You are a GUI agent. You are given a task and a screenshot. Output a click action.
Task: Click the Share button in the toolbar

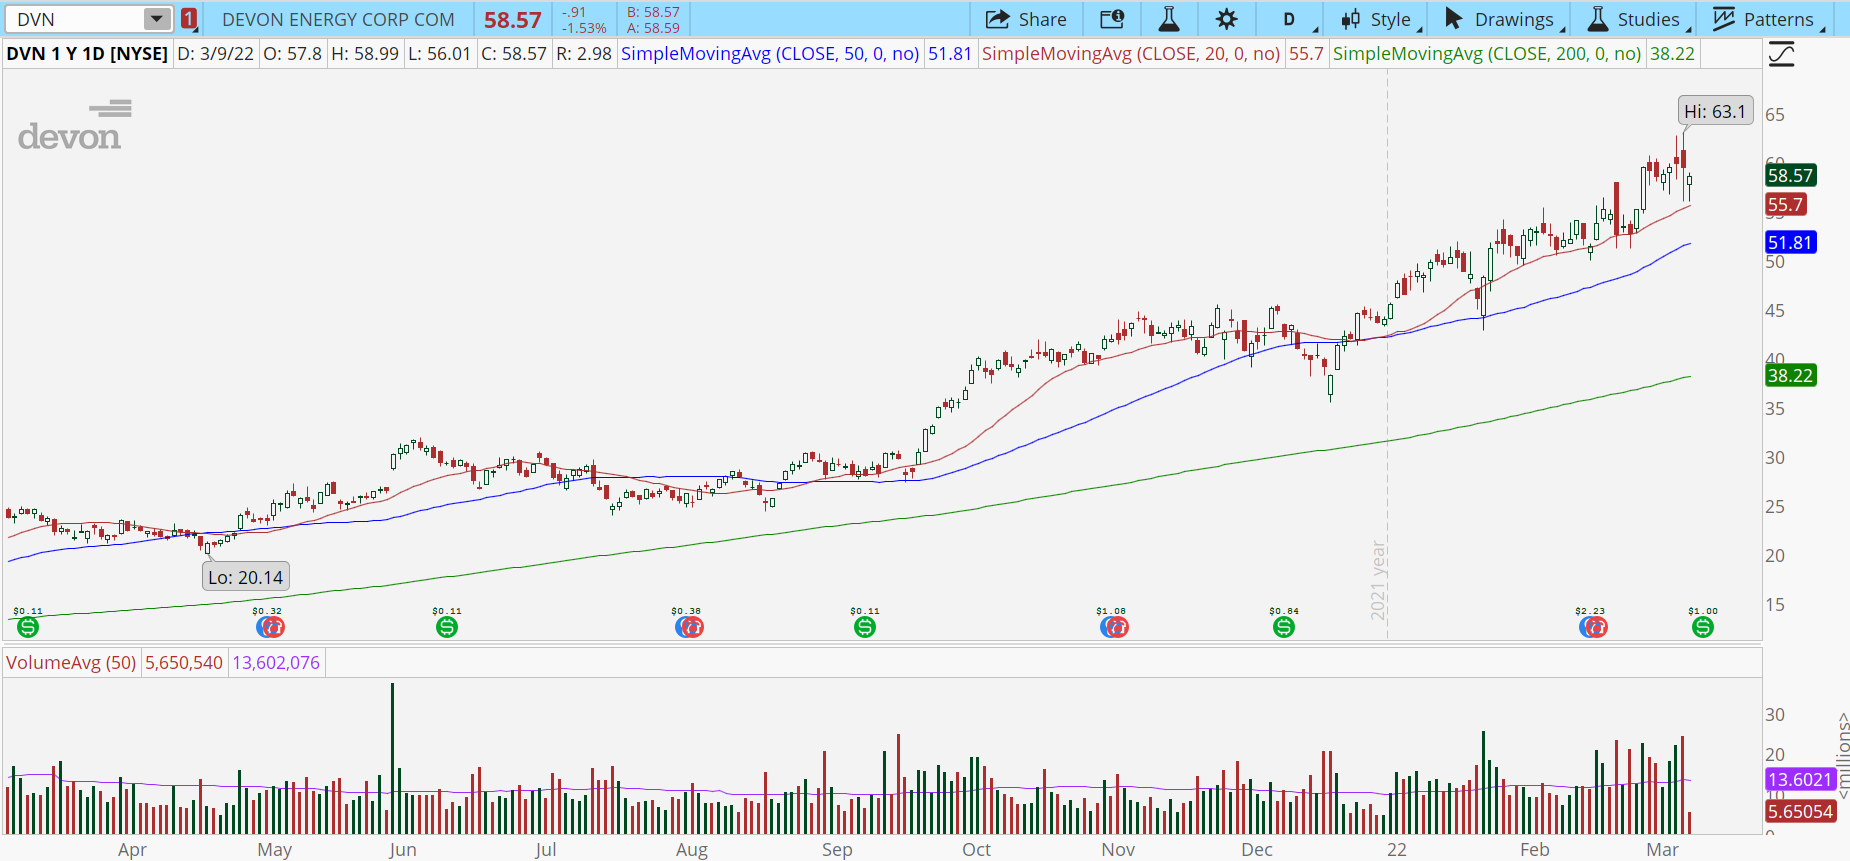pos(1026,19)
